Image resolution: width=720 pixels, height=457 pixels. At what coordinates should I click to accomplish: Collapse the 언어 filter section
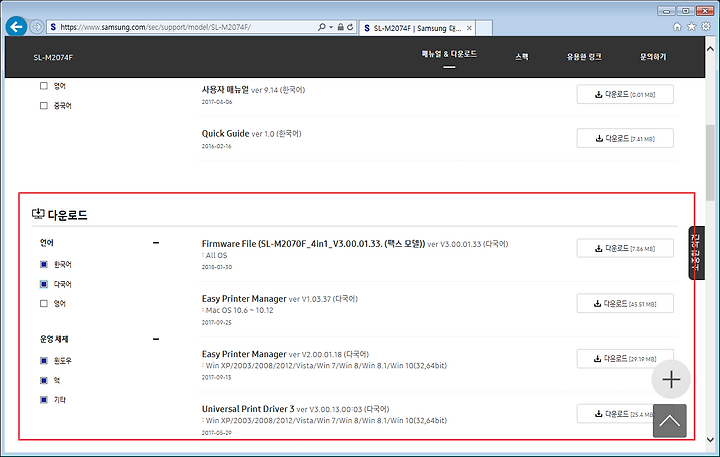click(156, 243)
